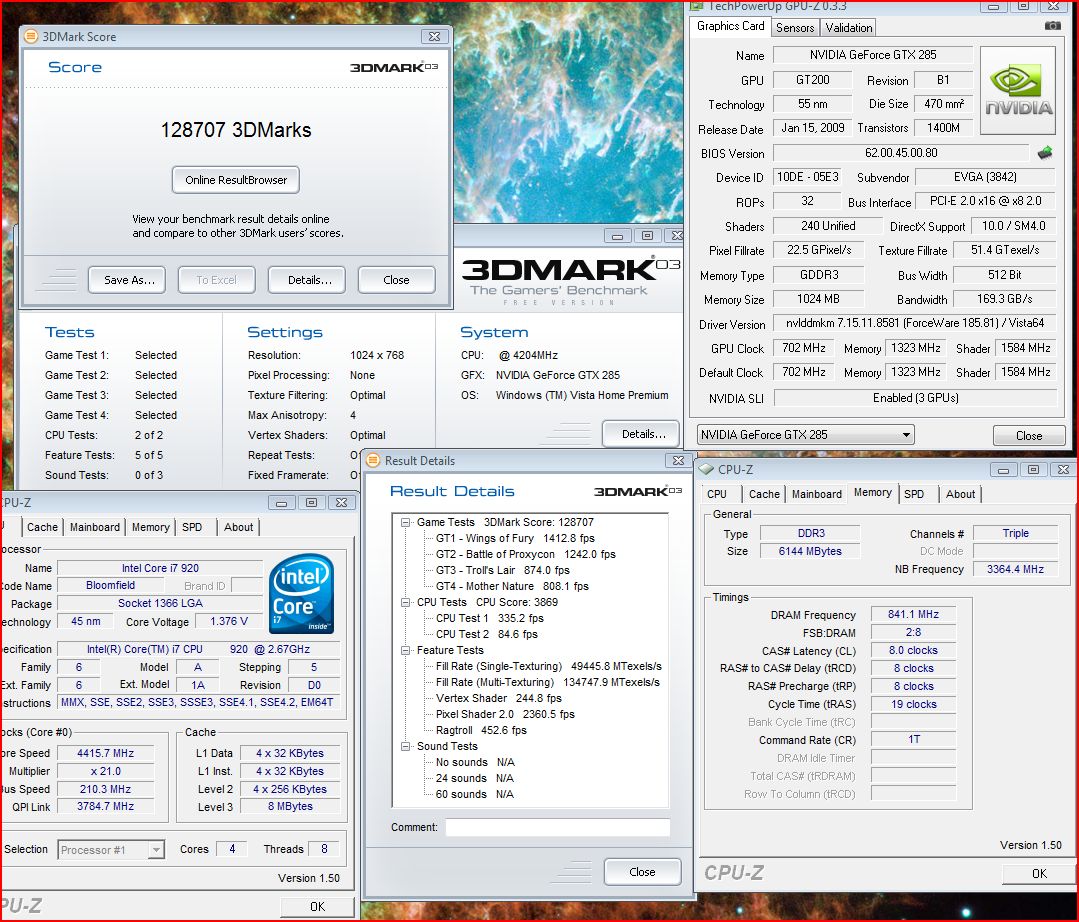This screenshot has width=1079, height=922.
Task: Open the Cache tab in left CPU-Z window
Action: point(42,527)
